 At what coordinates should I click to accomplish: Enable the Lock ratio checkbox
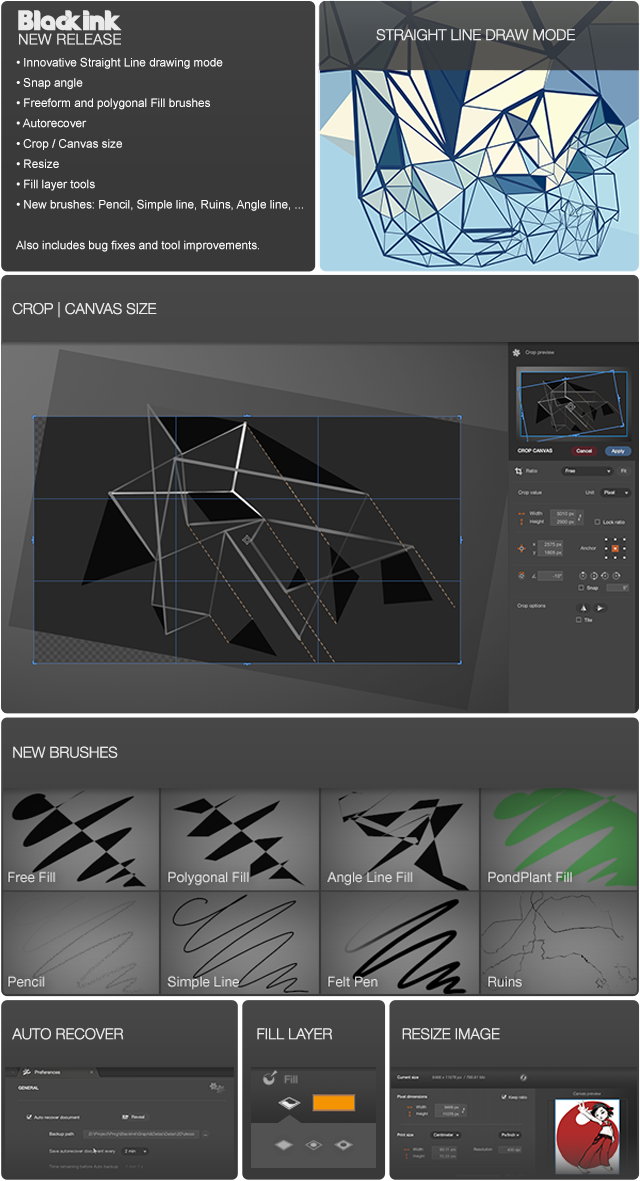point(597,522)
